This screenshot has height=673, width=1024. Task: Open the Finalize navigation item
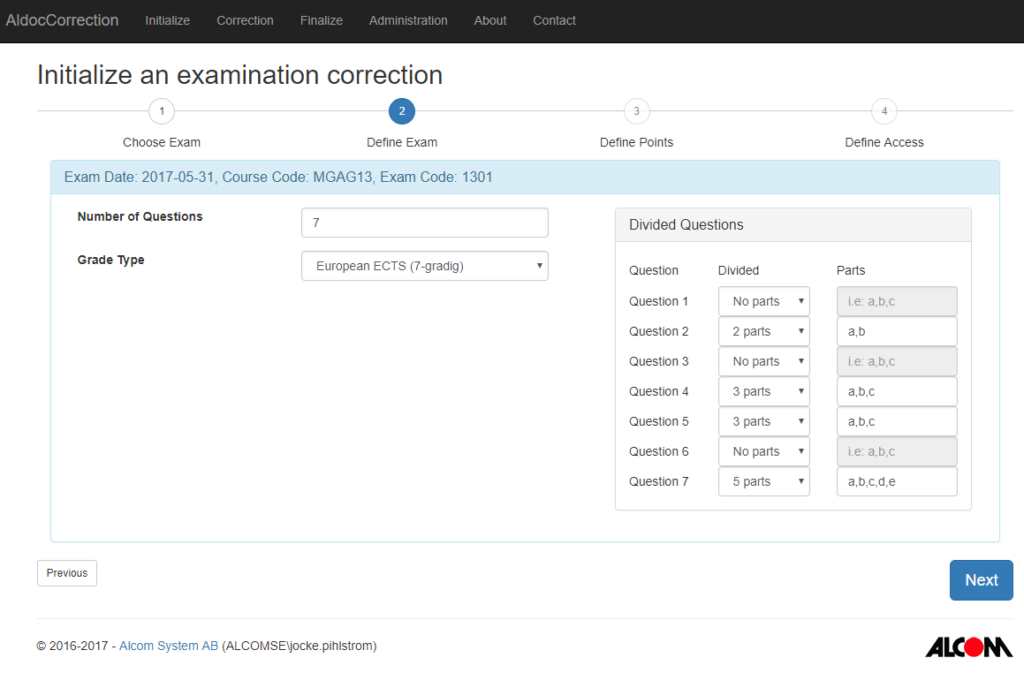(x=321, y=20)
